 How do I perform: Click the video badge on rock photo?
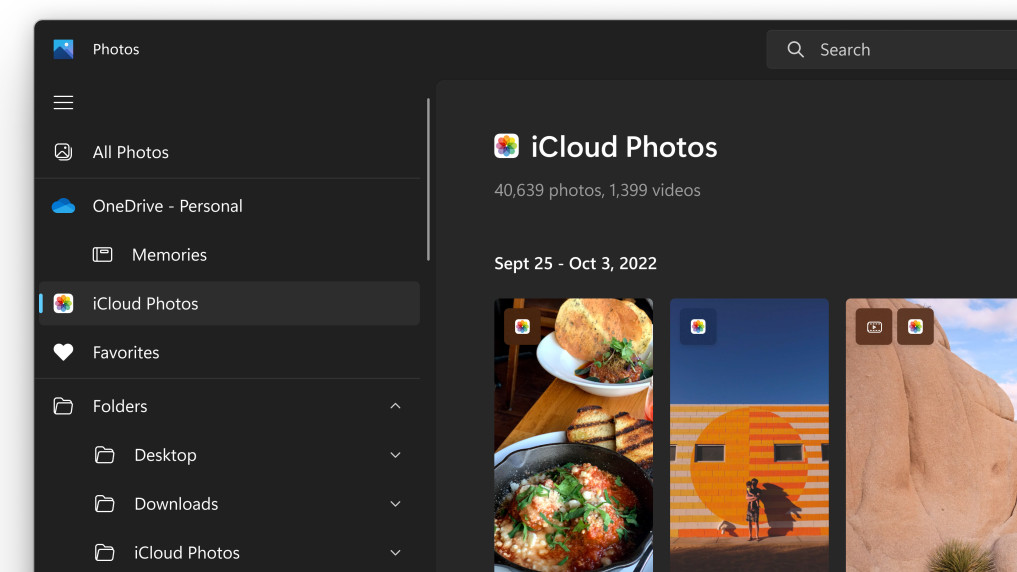point(874,327)
